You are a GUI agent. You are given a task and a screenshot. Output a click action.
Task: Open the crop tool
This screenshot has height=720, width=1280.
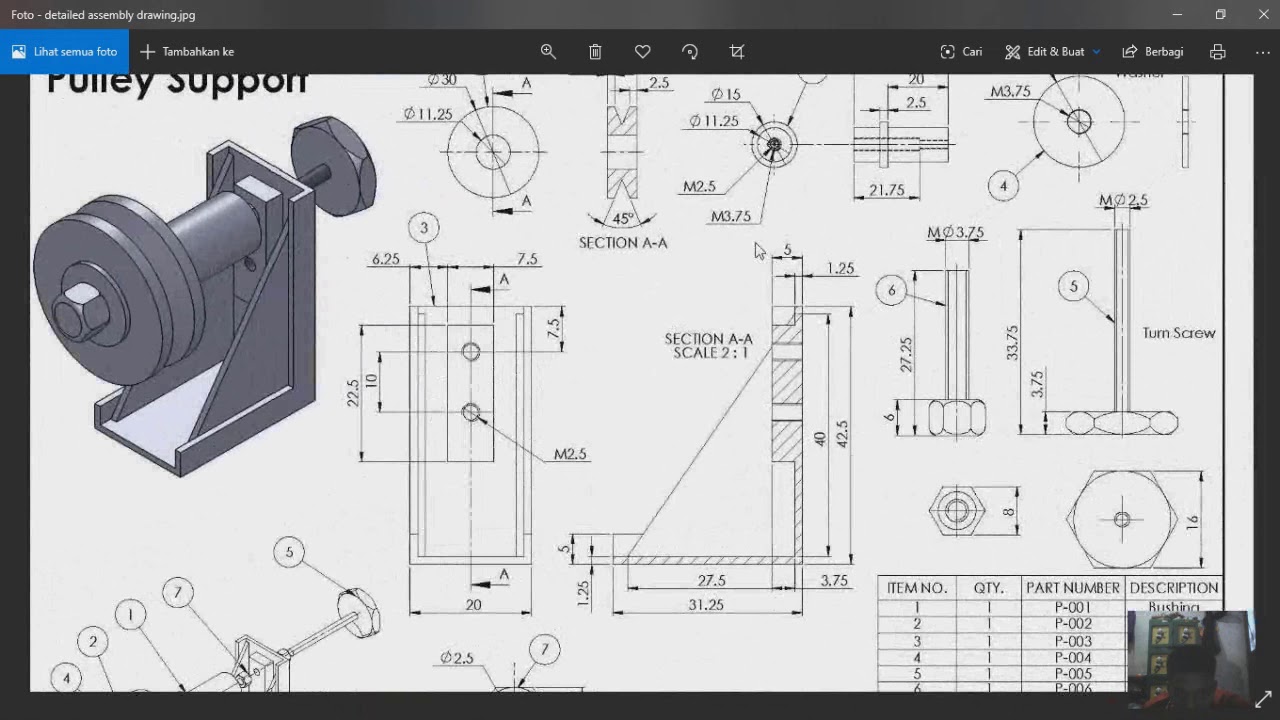click(737, 51)
